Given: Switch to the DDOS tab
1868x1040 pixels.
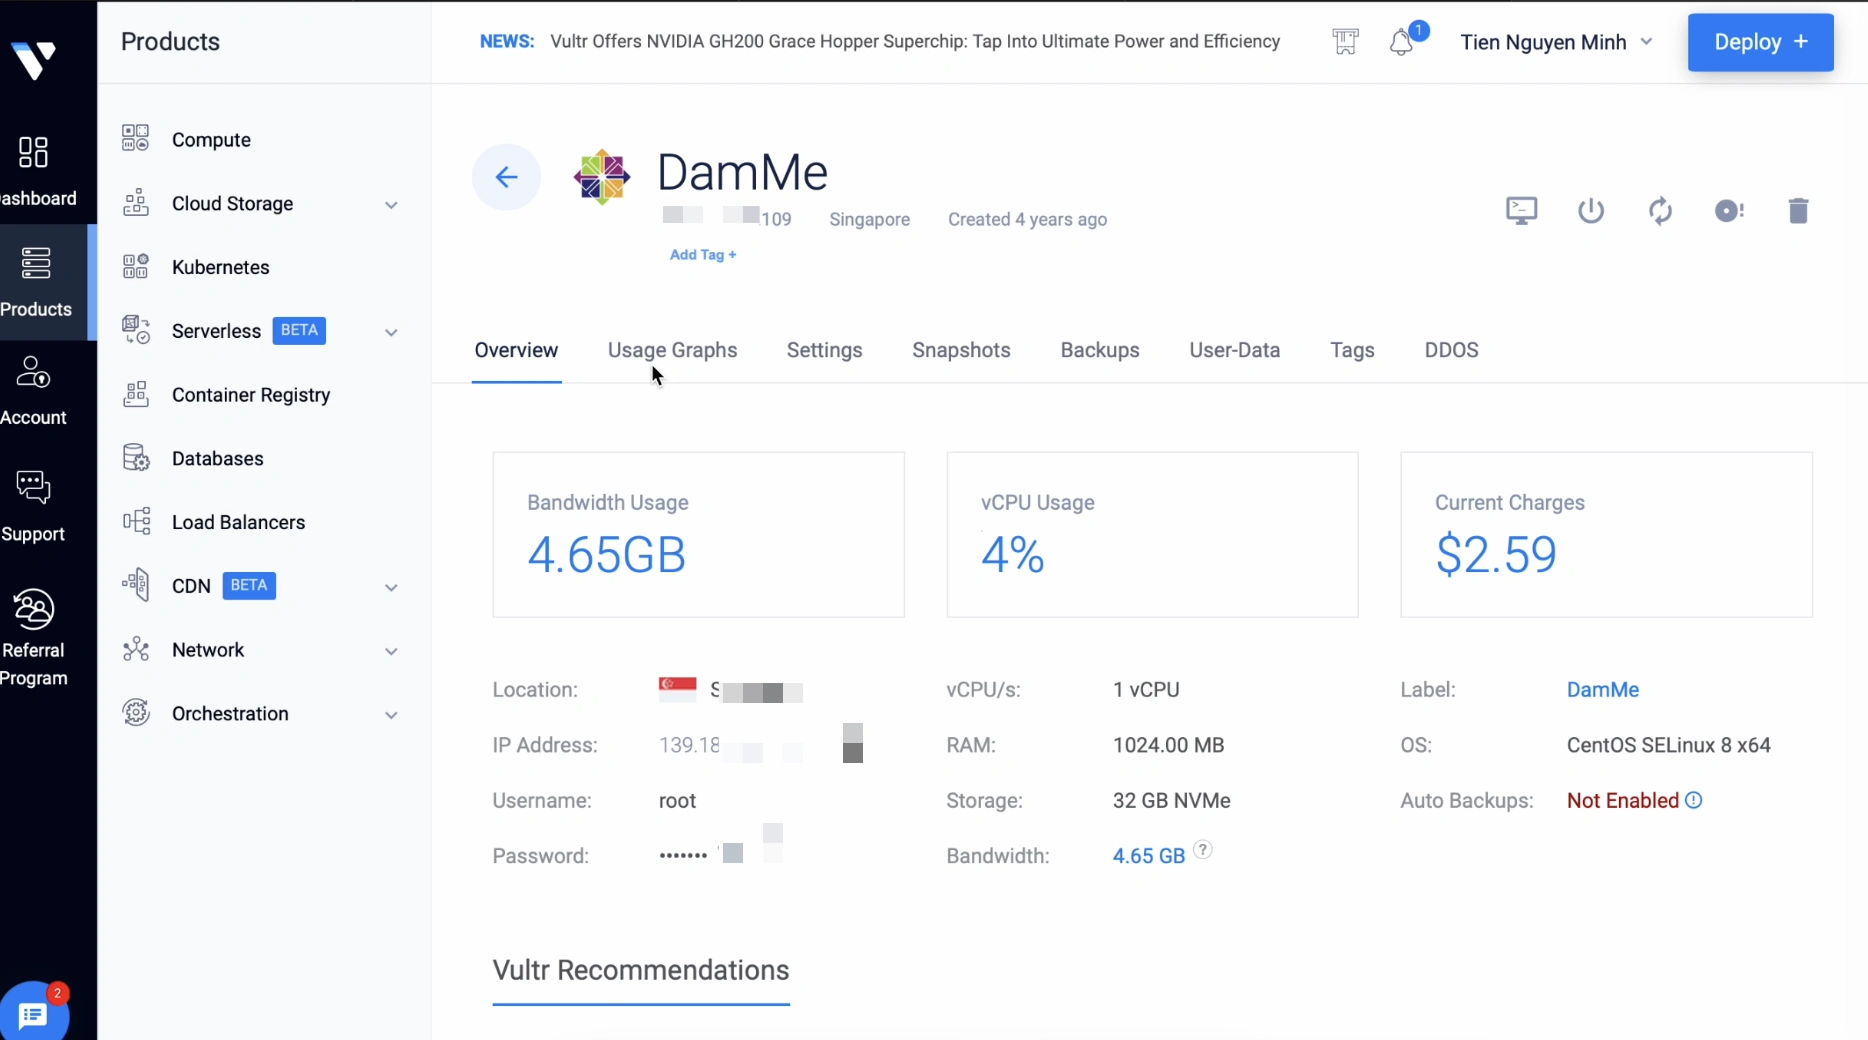Looking at the screenshot, I should pos(1452,350).
